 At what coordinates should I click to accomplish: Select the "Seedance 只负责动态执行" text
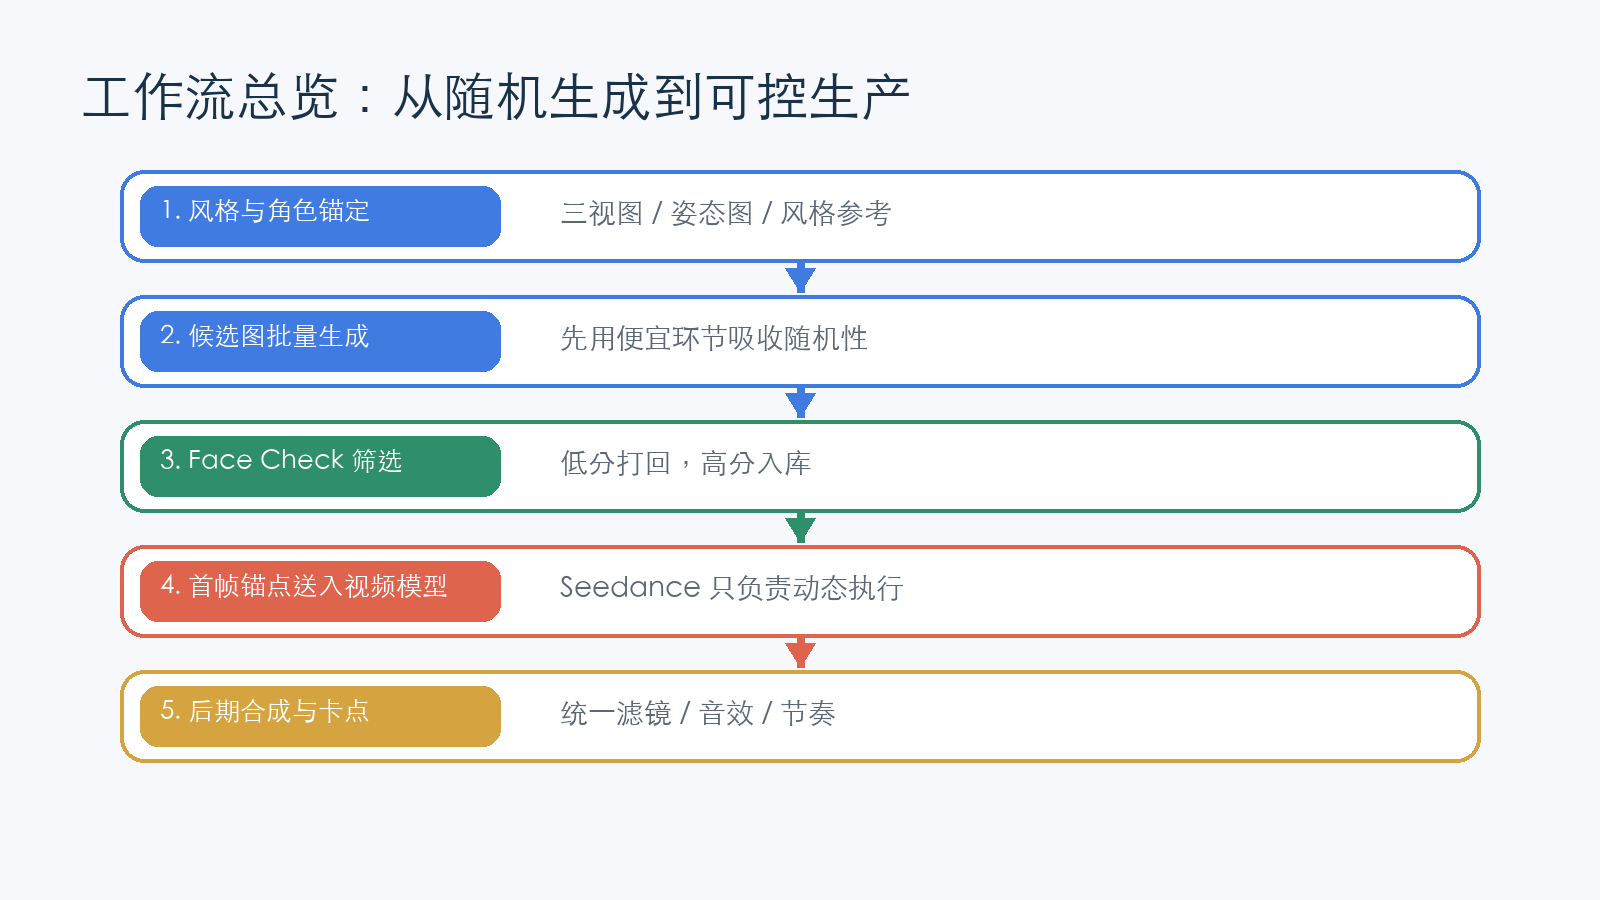pyautogui.click(x=731, y=588)
